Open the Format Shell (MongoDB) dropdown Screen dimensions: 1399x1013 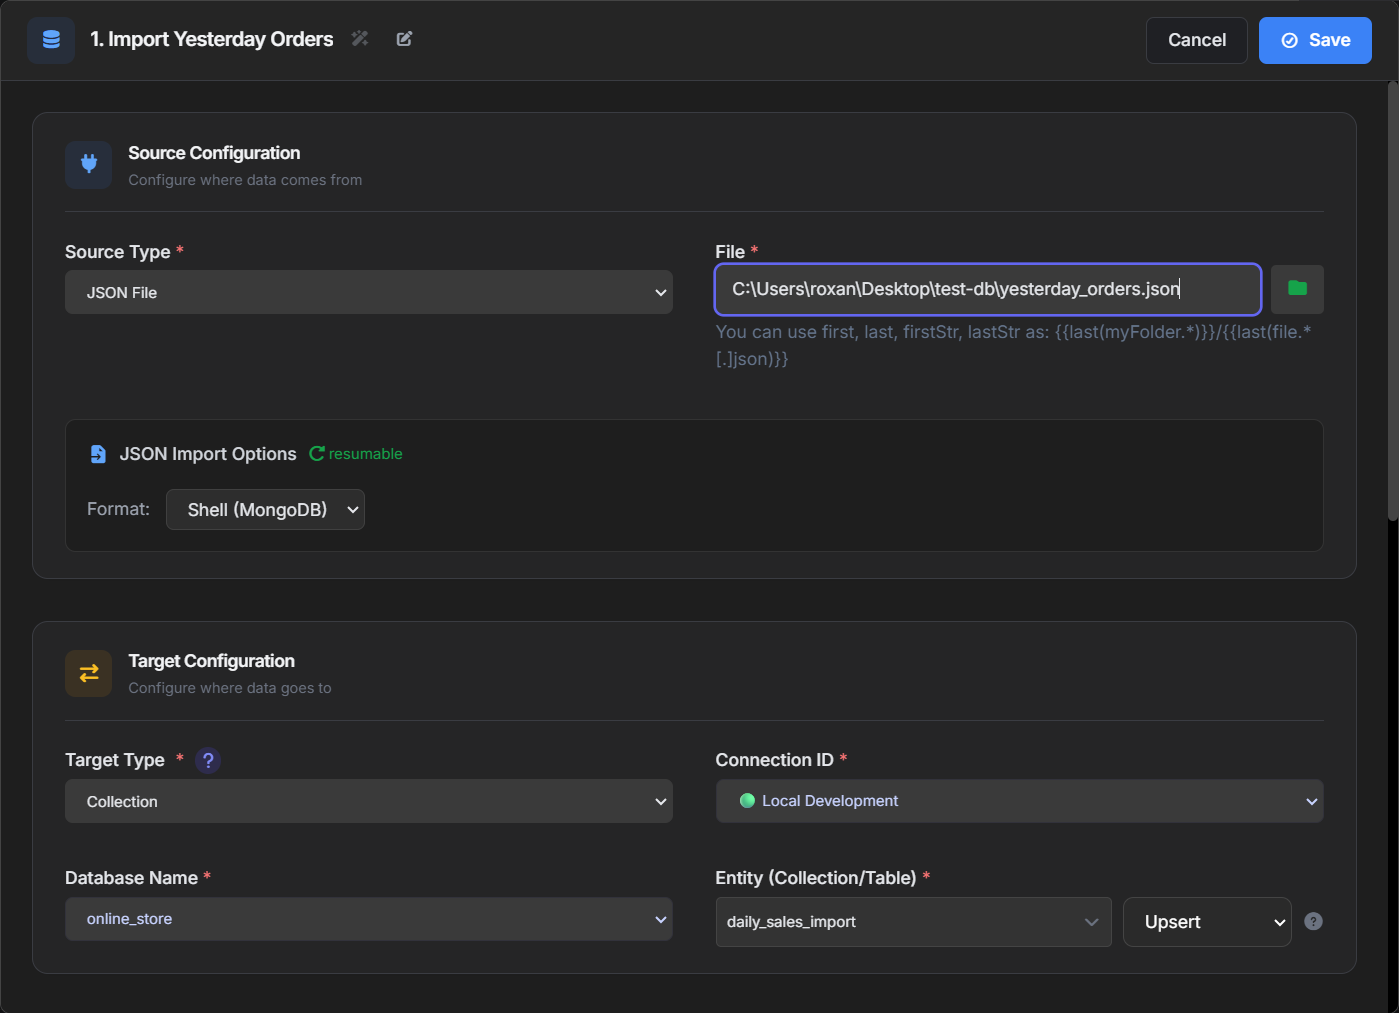click(265, 509)
